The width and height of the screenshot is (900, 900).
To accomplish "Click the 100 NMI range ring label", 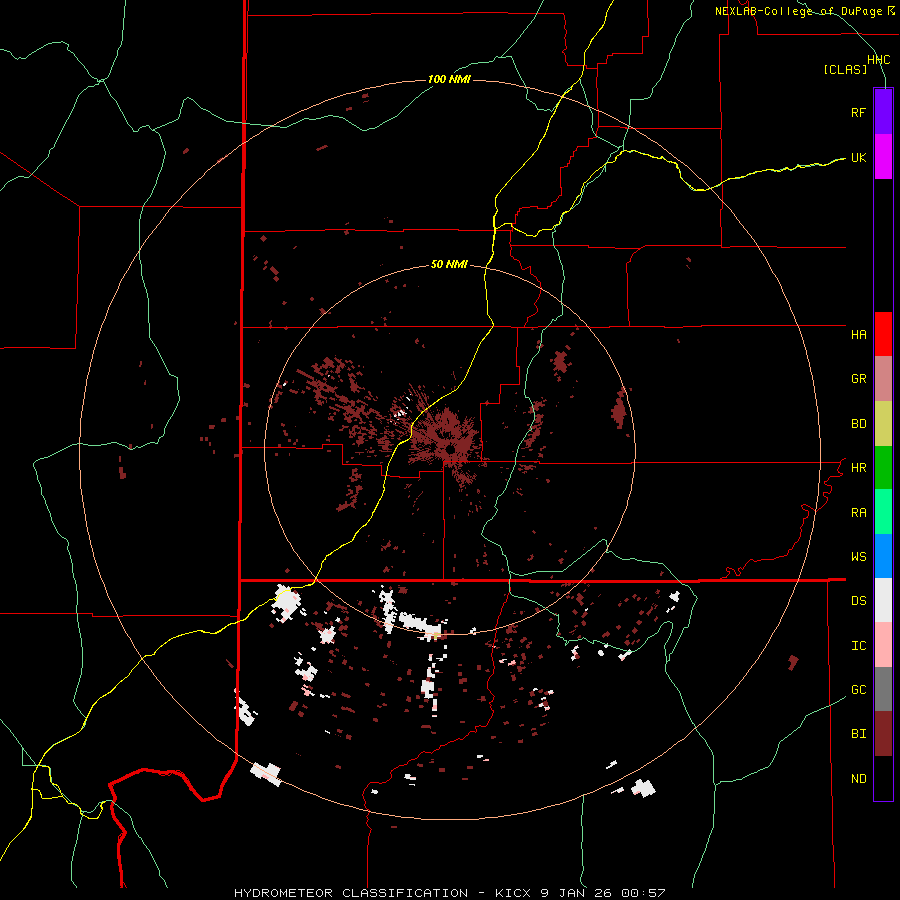I will pos(449,79).
